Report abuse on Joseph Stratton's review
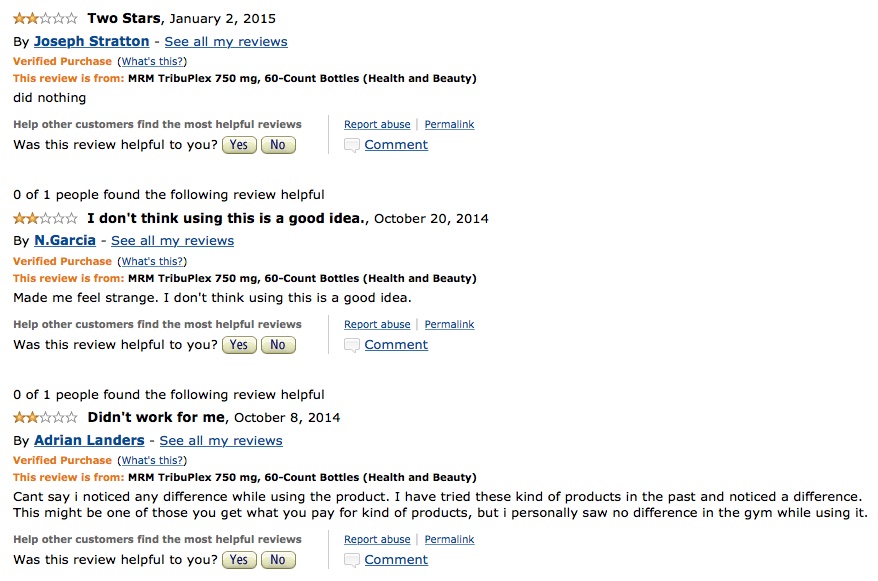This screenshot has height=581, width=878. pos(377,125)
